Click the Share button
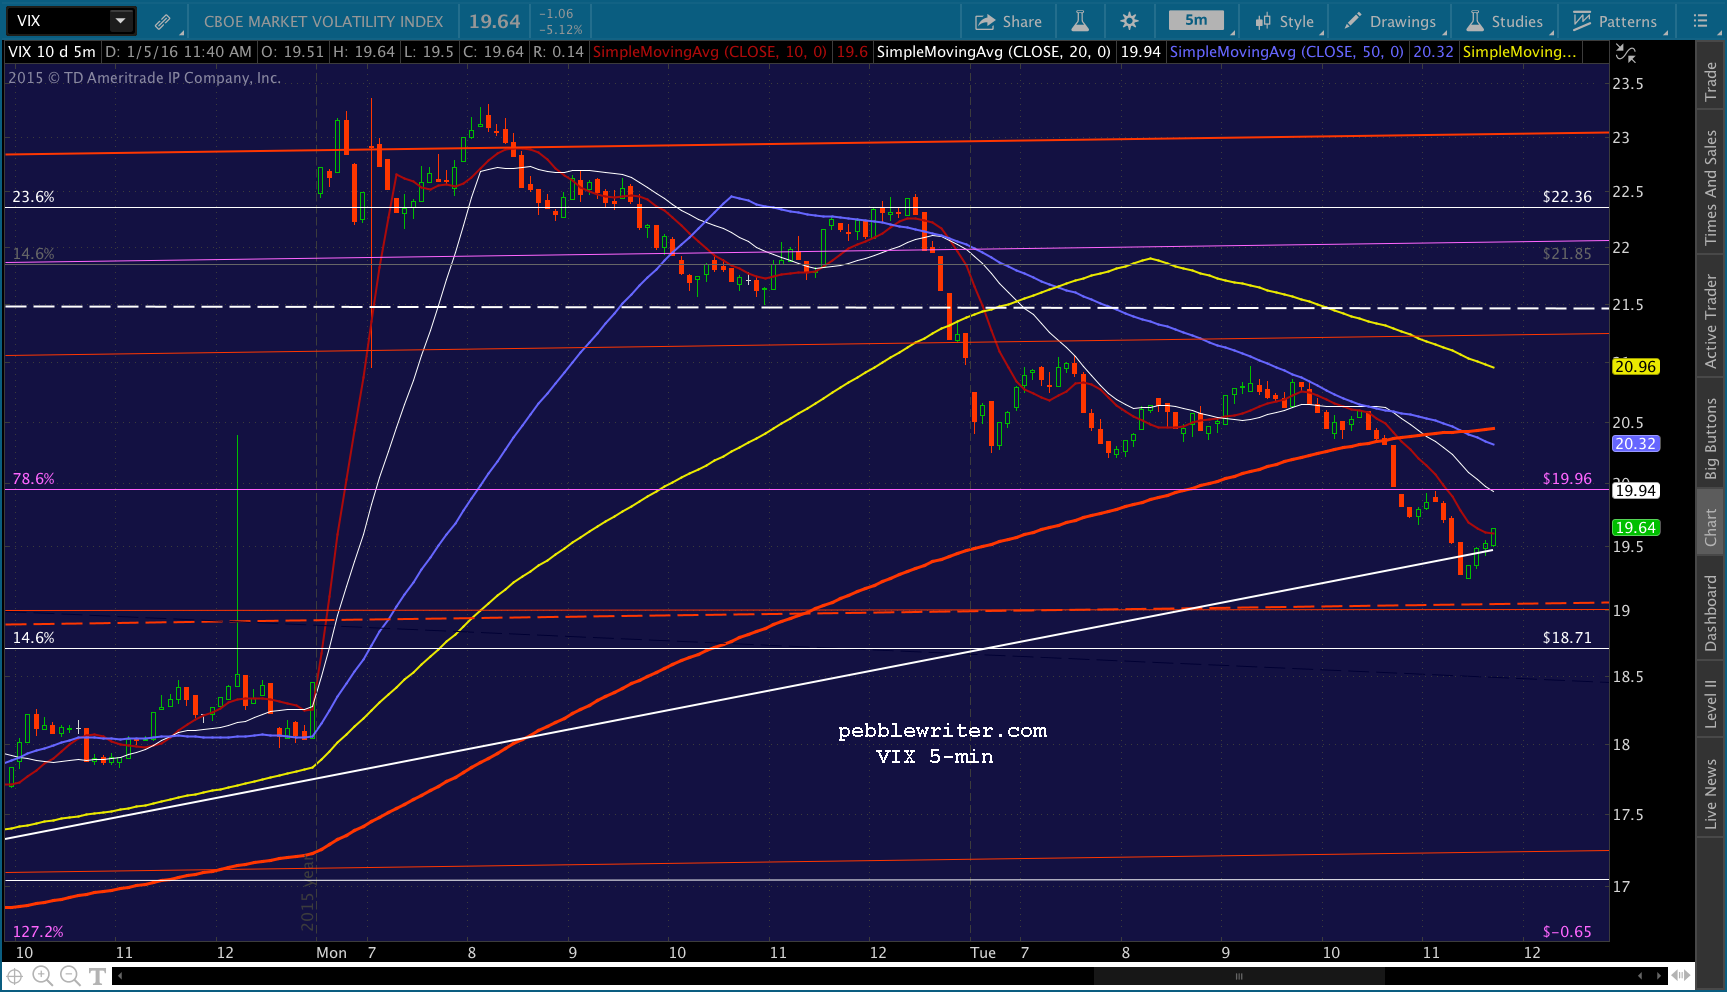The width and height of the screenshot is (1727, 992). 1008,21
